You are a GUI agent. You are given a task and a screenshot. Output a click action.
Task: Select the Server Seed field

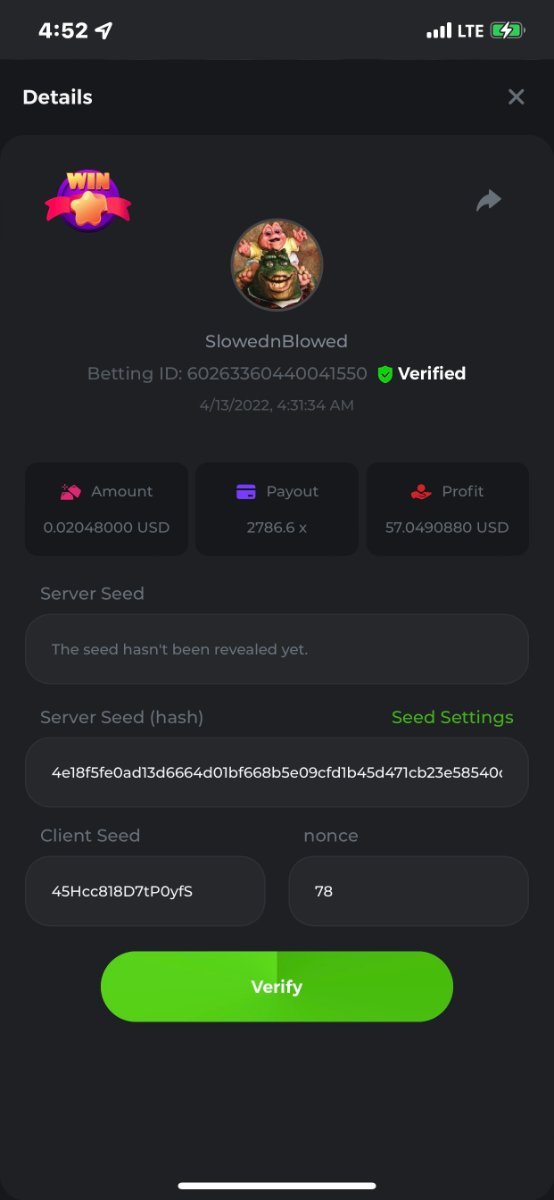pyautogui.click(x=277, y=649)
